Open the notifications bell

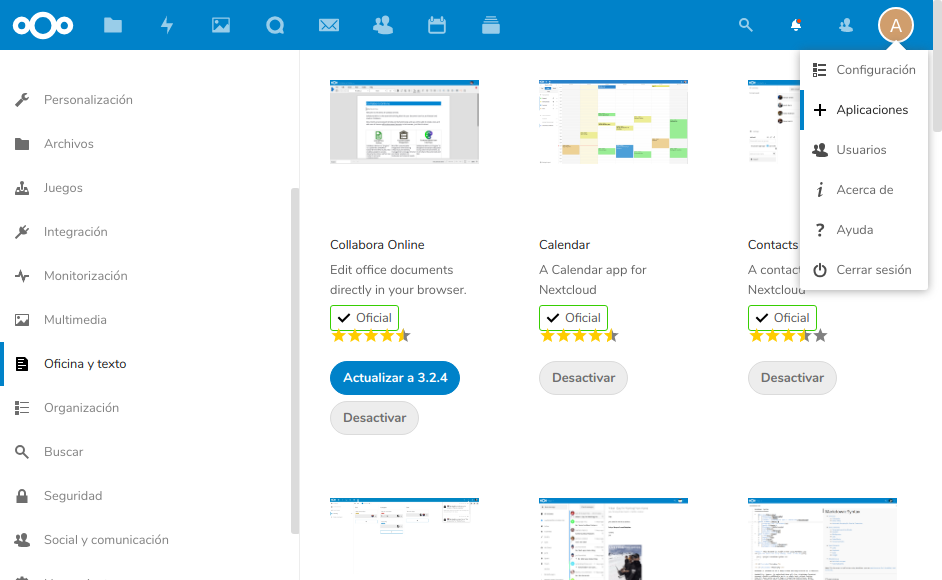tap(796, 25)
